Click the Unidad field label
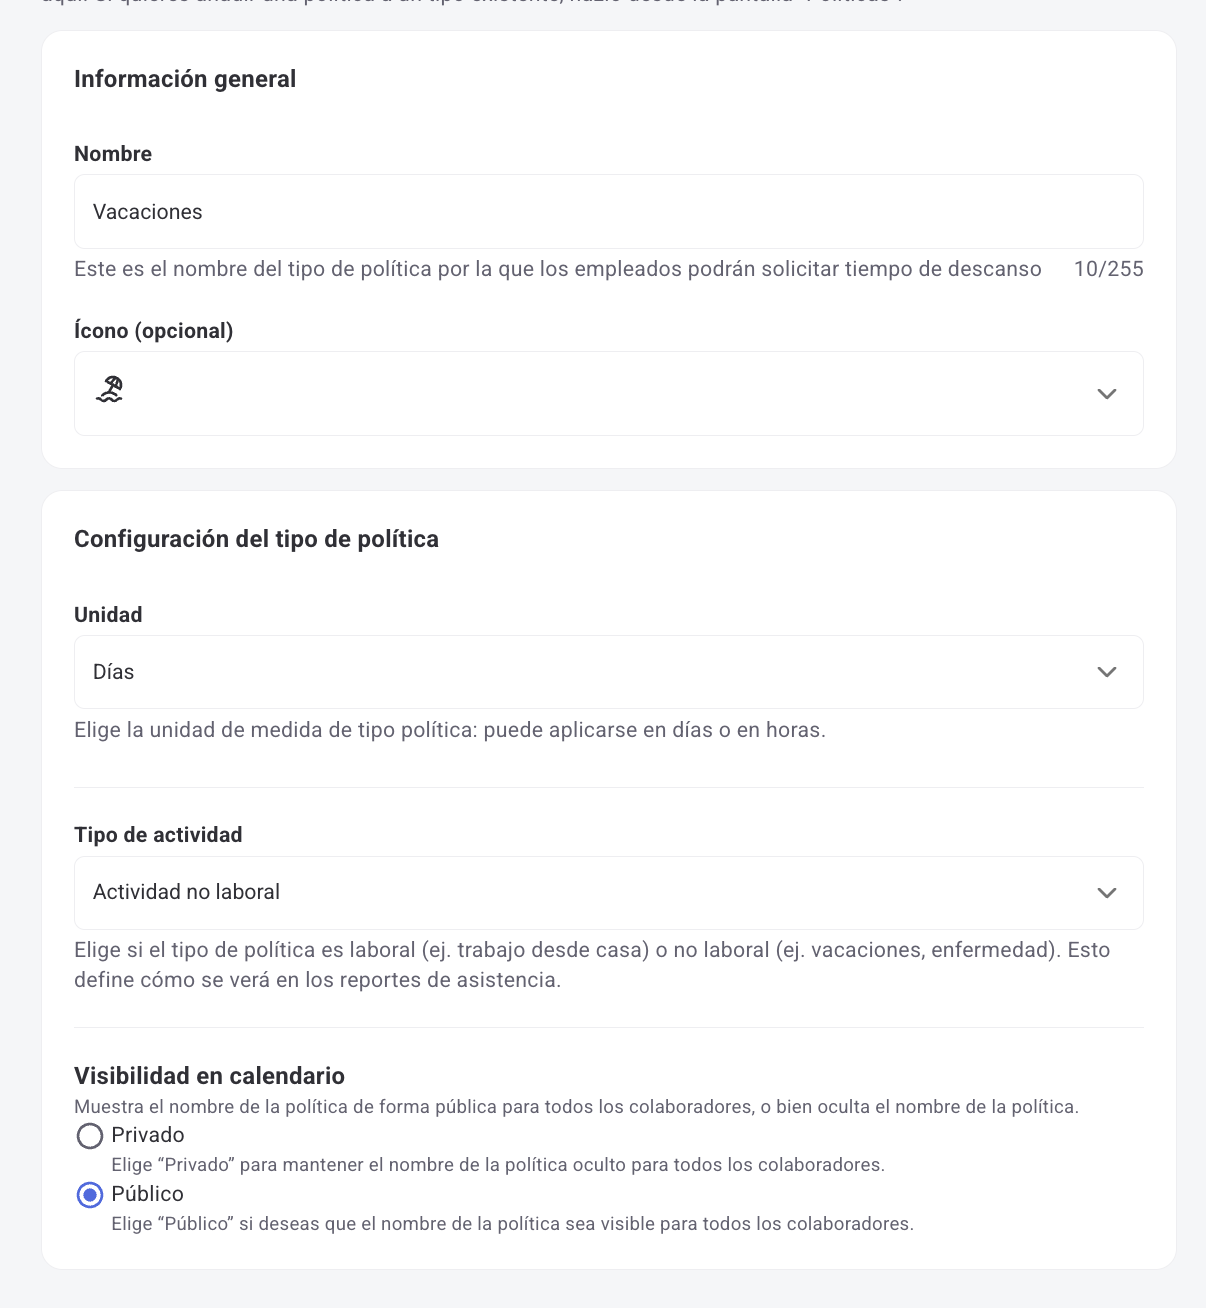 [x=108, y=615]
